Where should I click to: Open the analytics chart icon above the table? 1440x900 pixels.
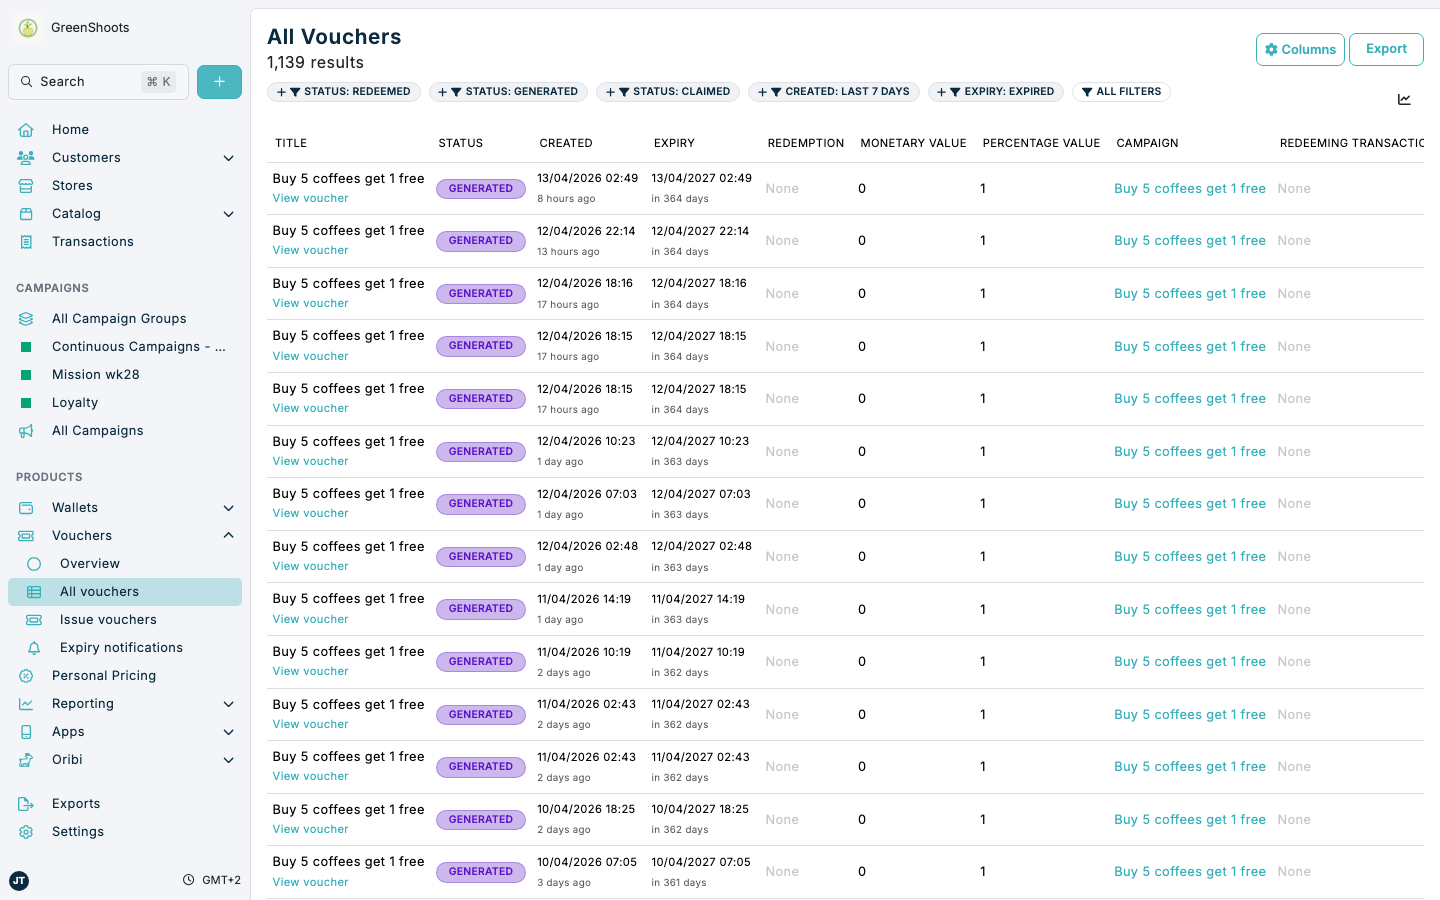point(1404,99)
